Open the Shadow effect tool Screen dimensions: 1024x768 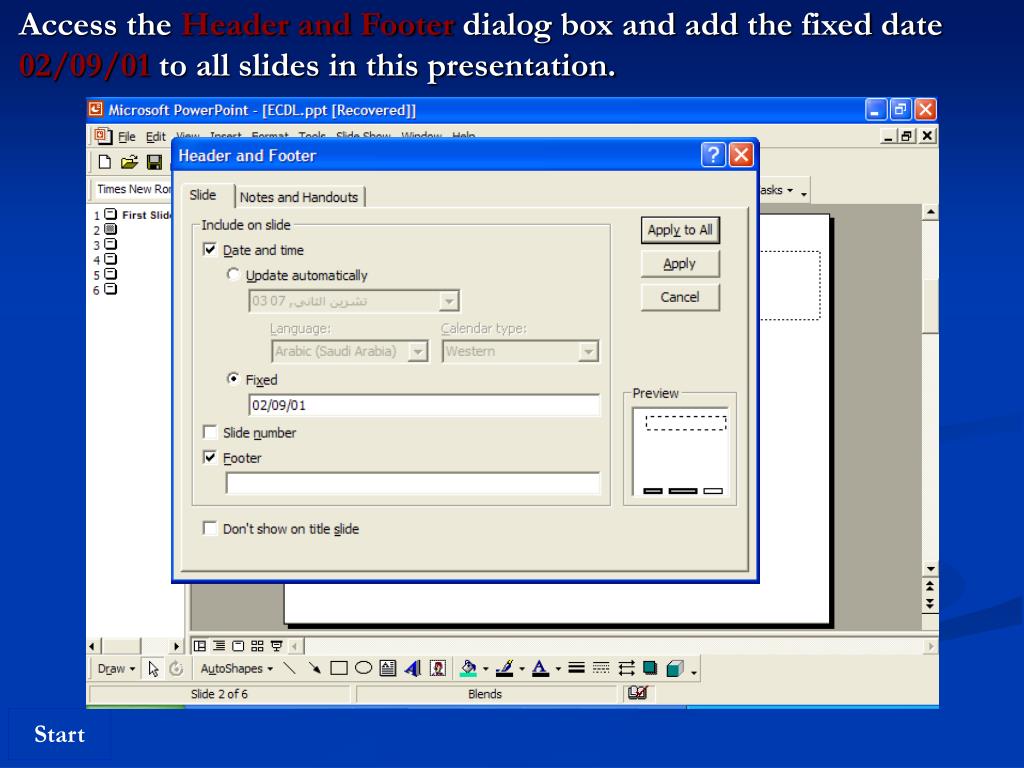tap(650, 668)
